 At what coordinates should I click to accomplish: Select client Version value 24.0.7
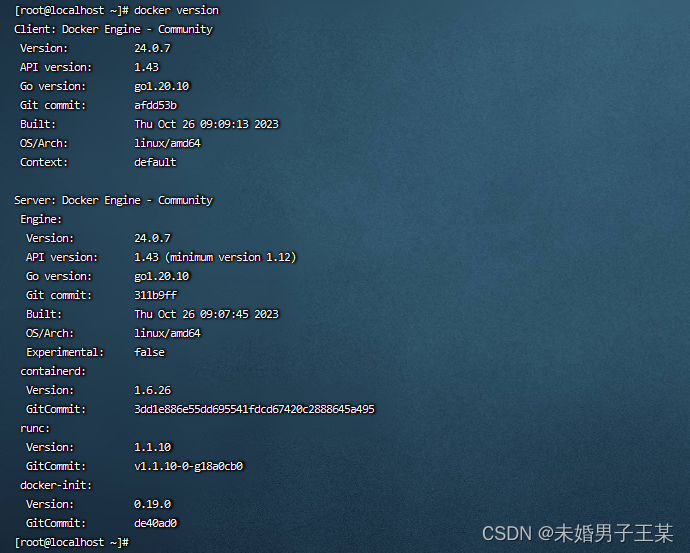[x=152, y=48]
